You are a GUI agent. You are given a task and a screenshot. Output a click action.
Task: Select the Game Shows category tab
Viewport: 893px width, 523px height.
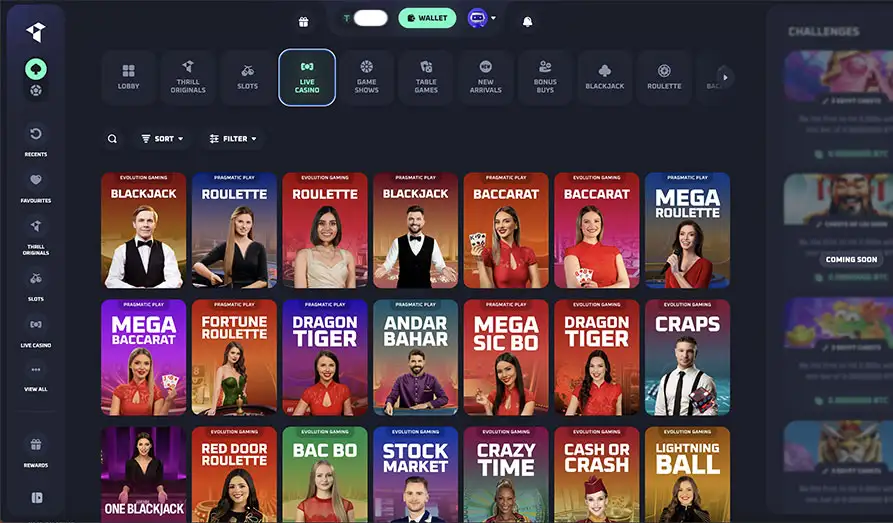(x=367, y=77)
